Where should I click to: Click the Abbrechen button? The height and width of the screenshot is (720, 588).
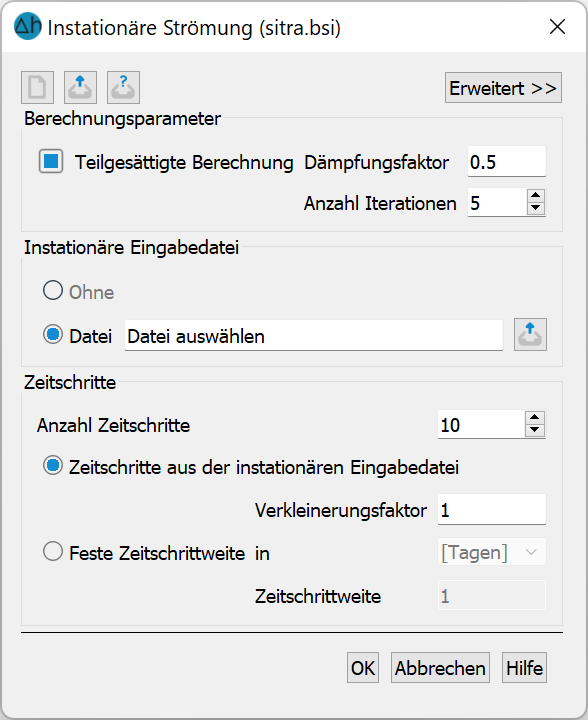pos(440,668)
